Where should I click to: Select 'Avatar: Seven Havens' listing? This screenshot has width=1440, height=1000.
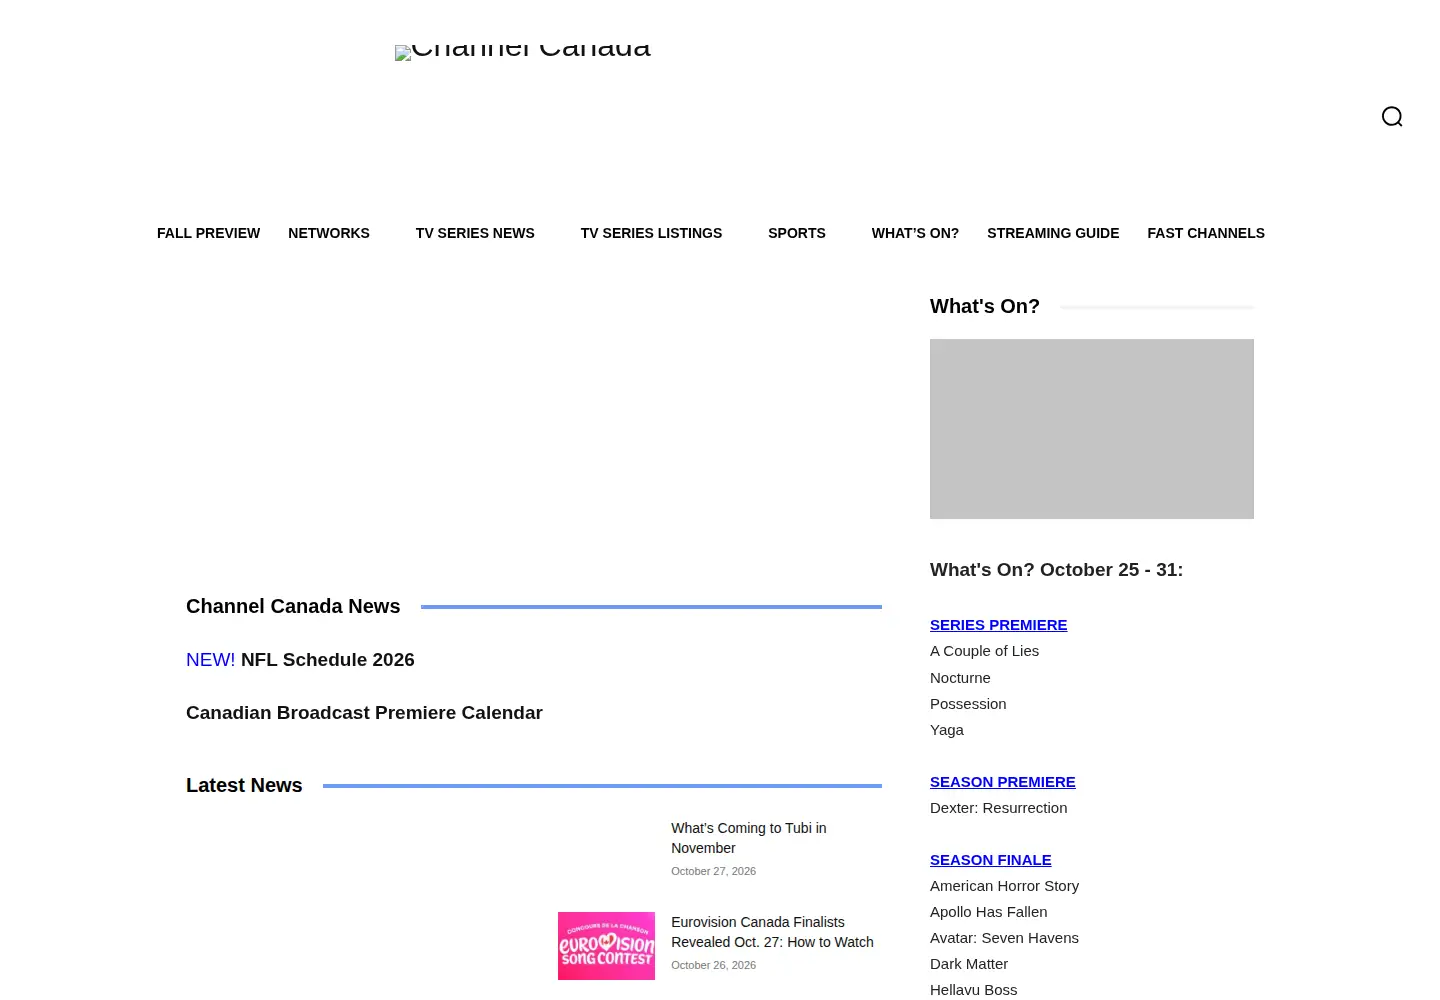[x=1004, y=938]
